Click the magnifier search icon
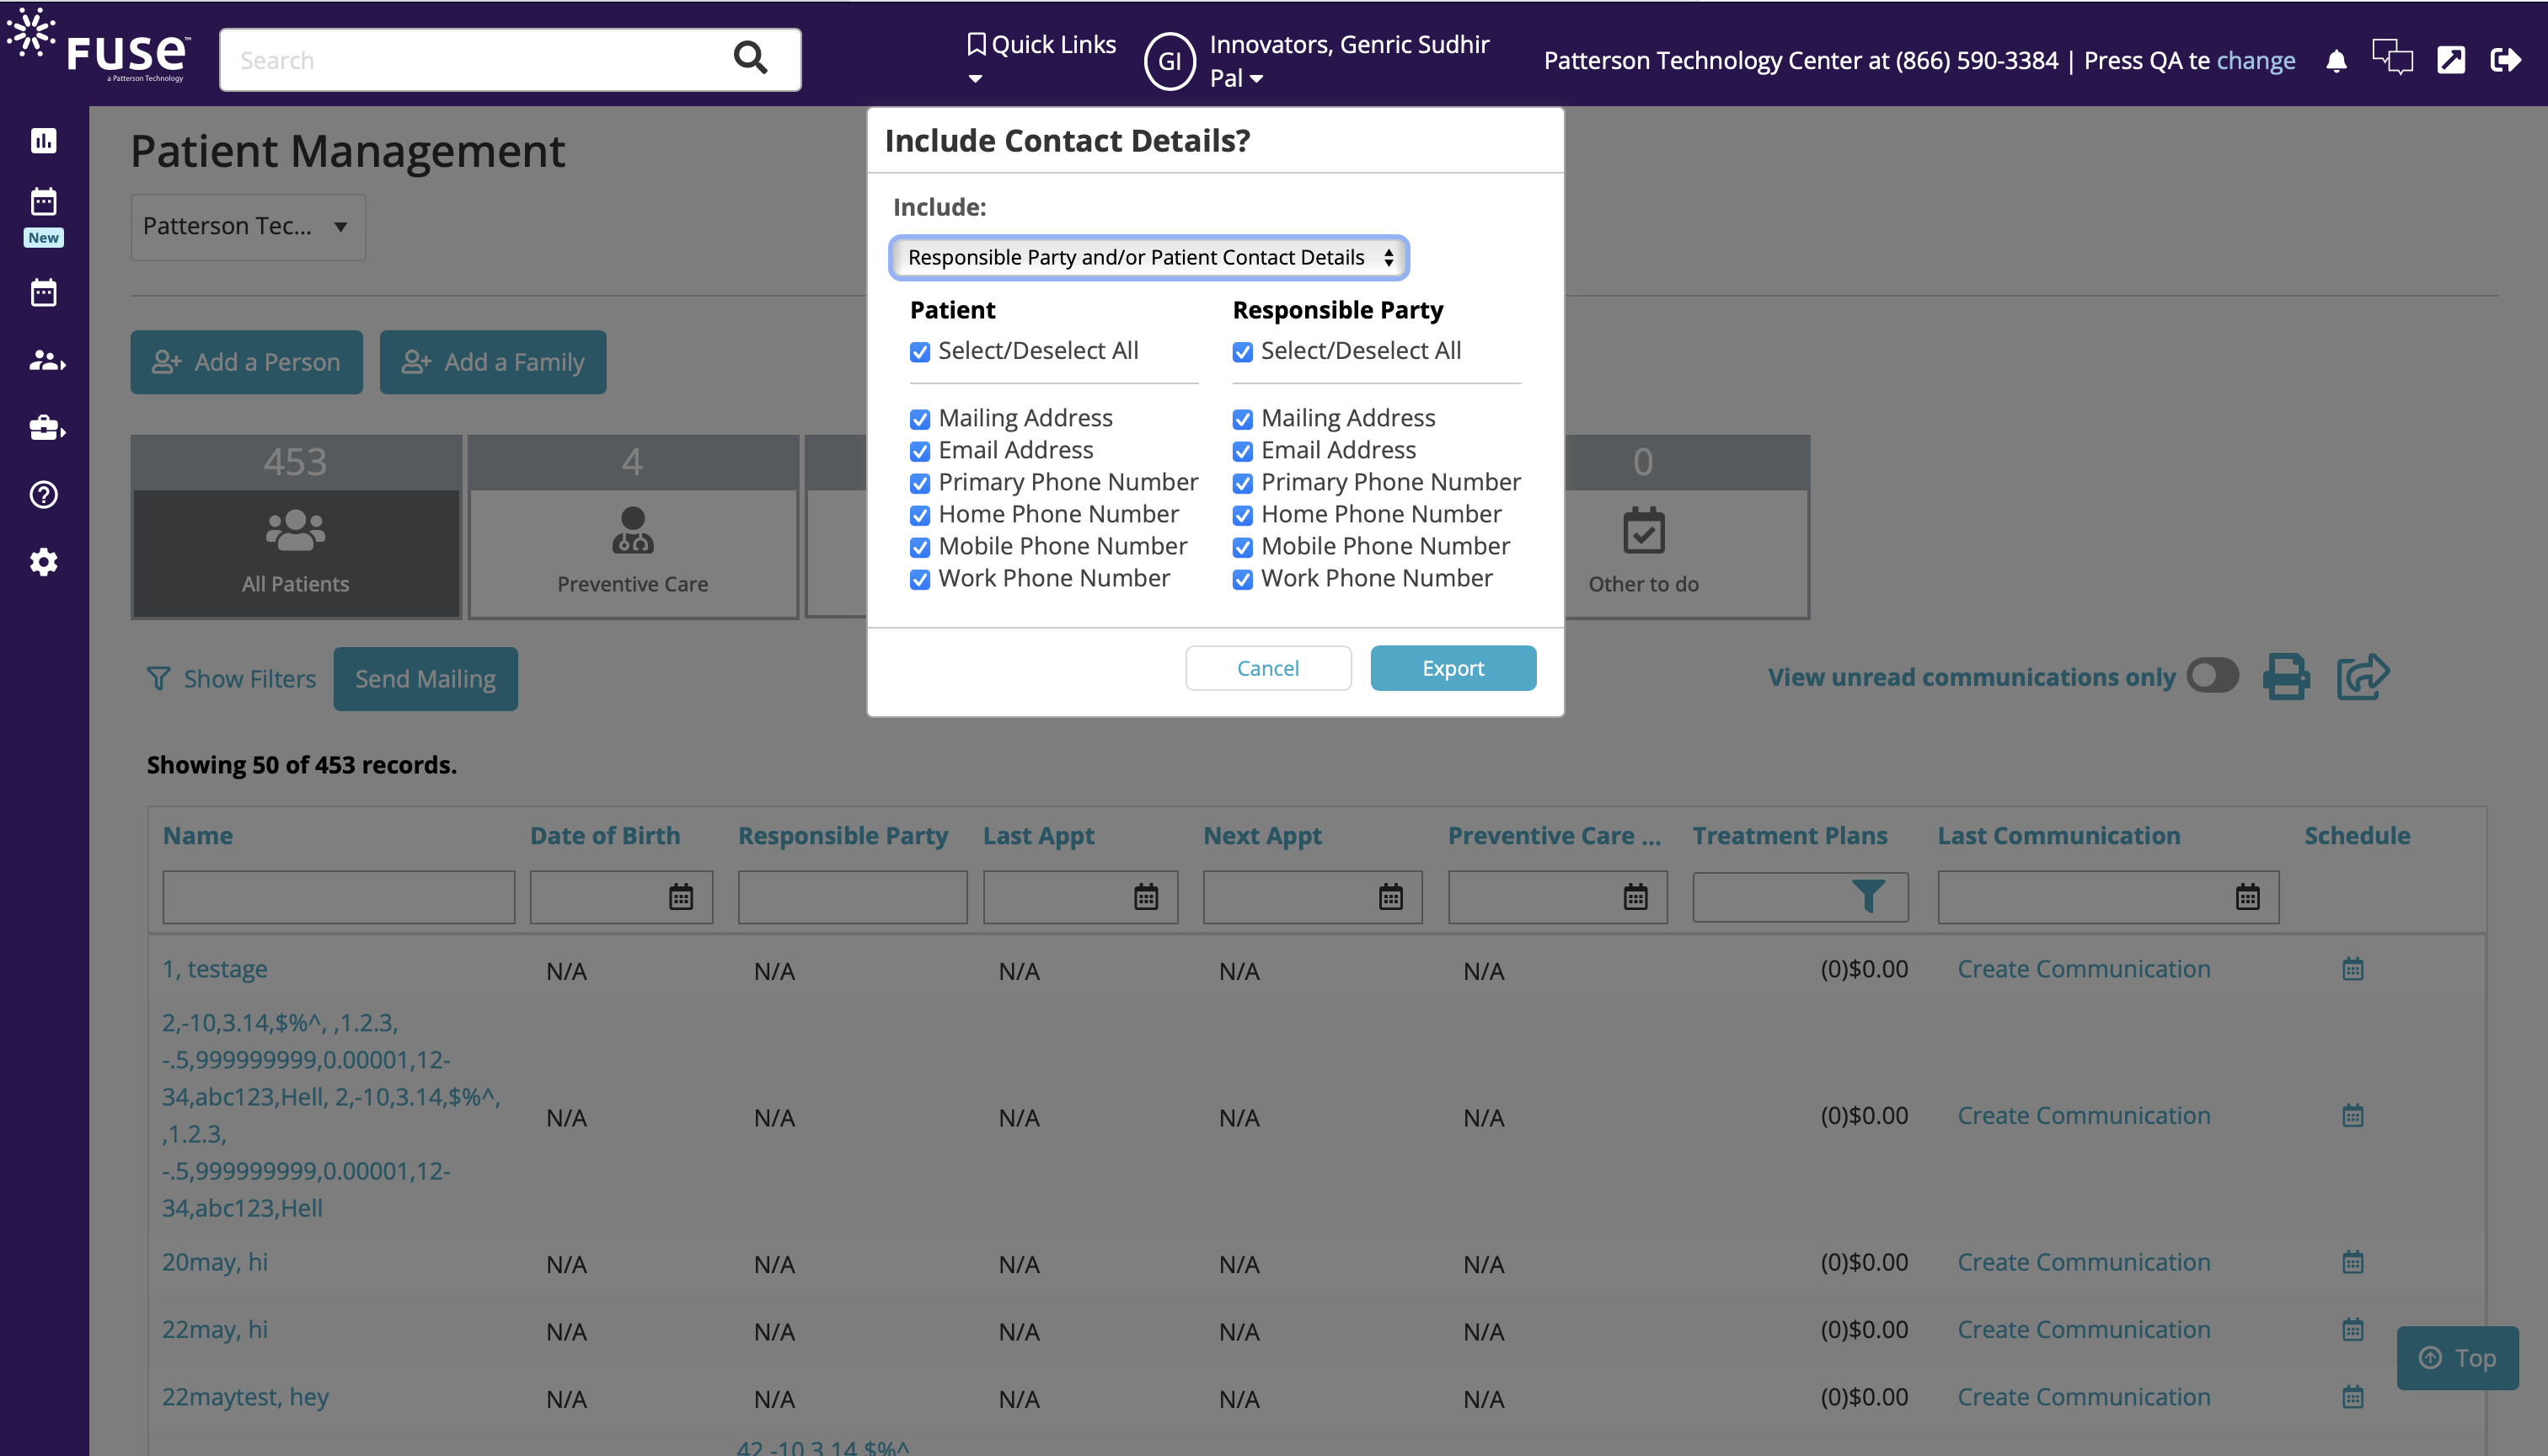Screen dimensions: 2548x1456 [x=750, y=59]
